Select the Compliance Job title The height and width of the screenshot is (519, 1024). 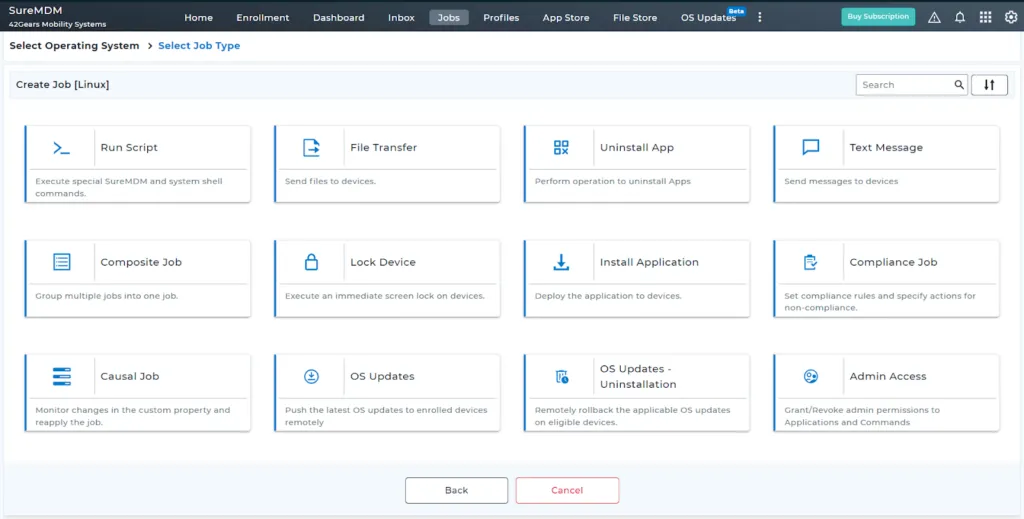[x=893, y=262]
